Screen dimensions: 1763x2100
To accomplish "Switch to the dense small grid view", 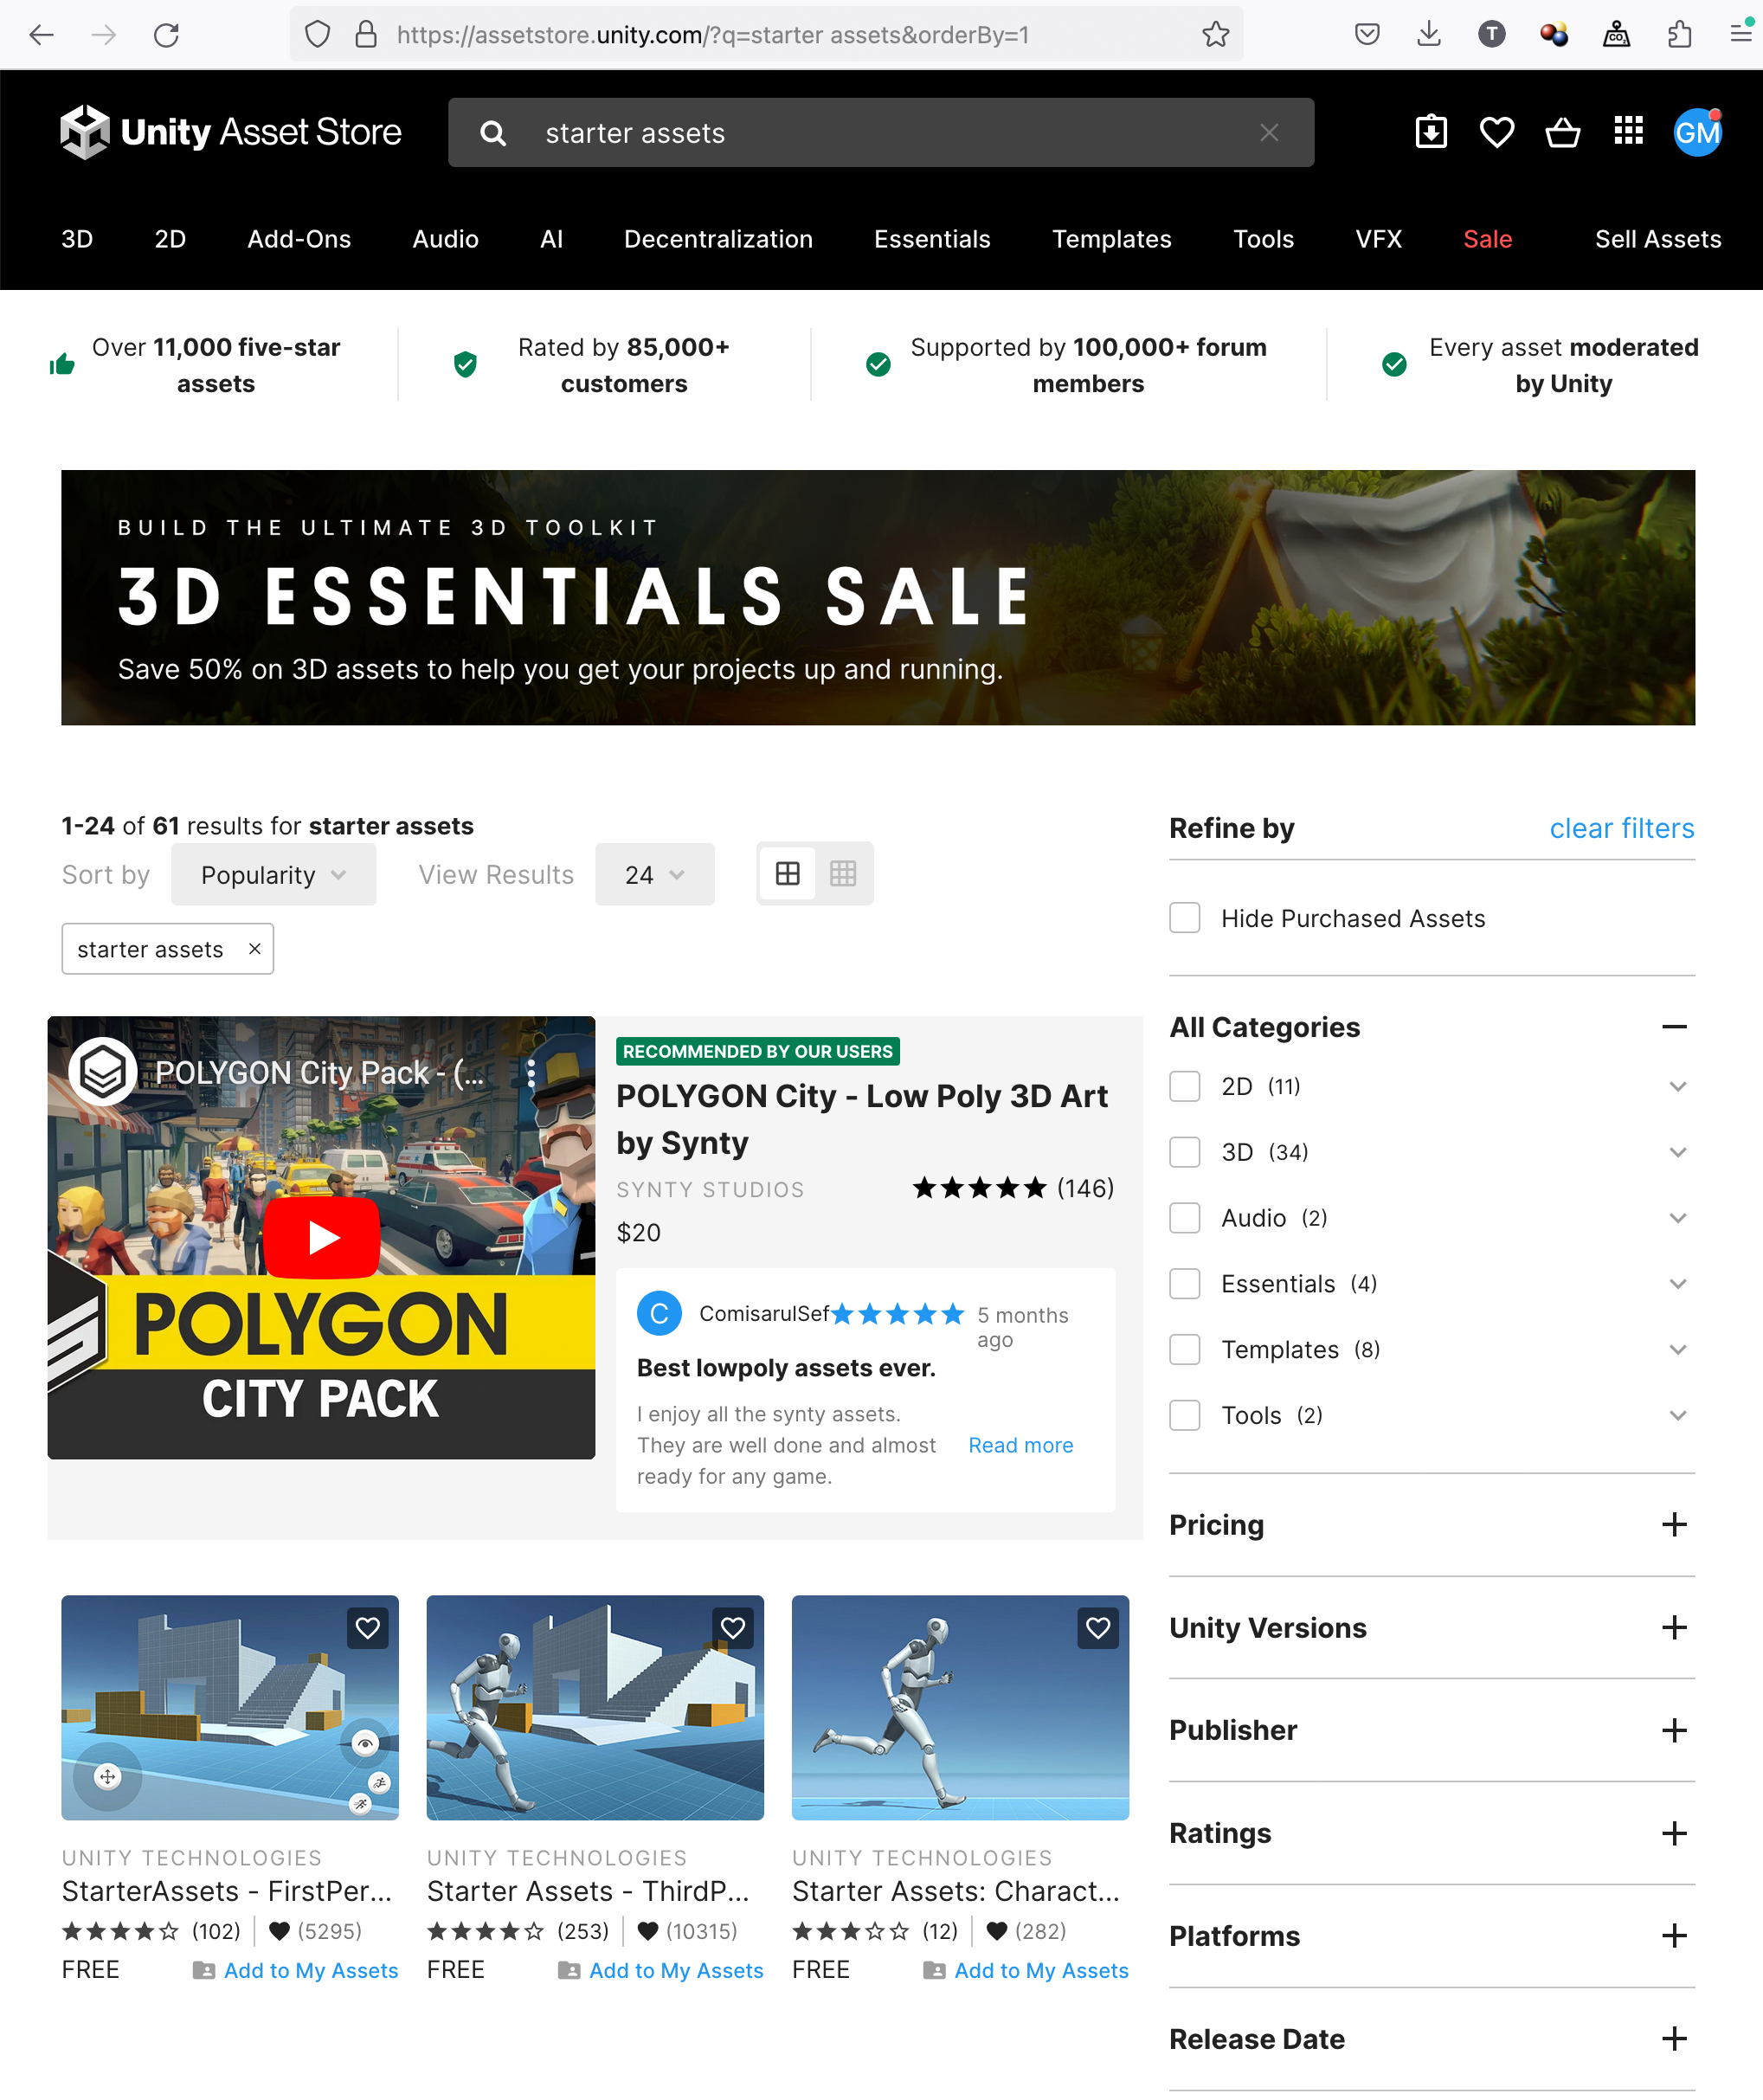I will click(x=843, y=874).
